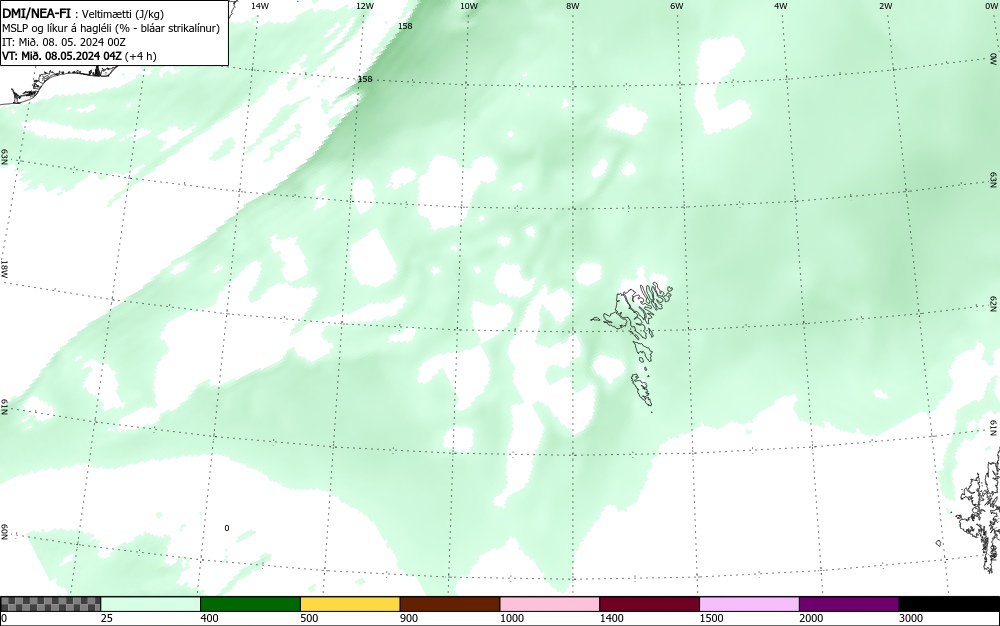The image size is (1000, 626).
Task: Click the legend value 2000
Action: (811, 618)
